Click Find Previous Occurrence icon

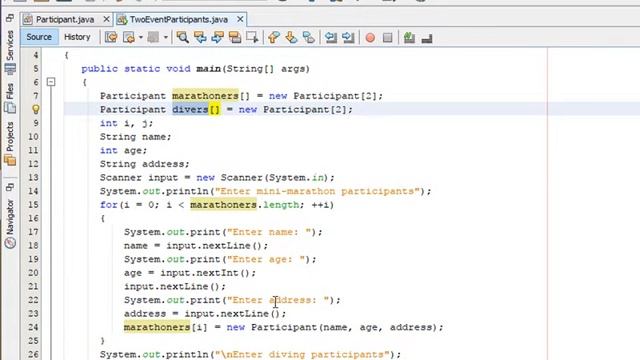click(x=200, y=38)
